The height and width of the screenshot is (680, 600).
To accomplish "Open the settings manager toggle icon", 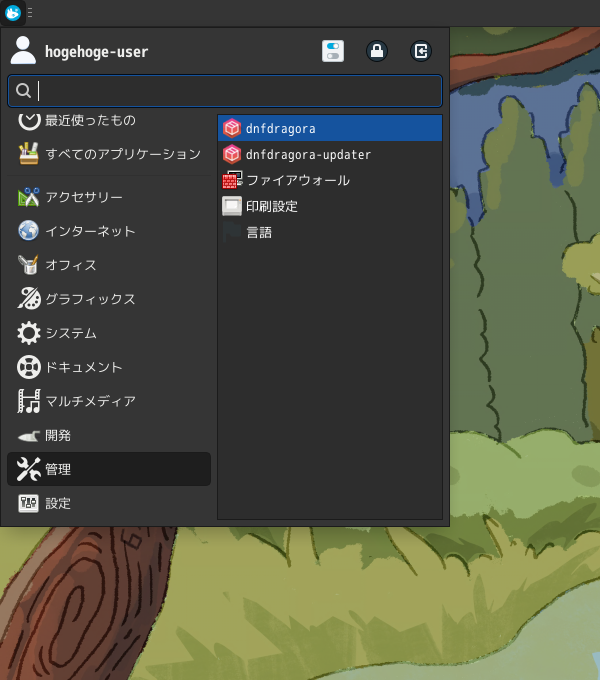I will point(333,51).
